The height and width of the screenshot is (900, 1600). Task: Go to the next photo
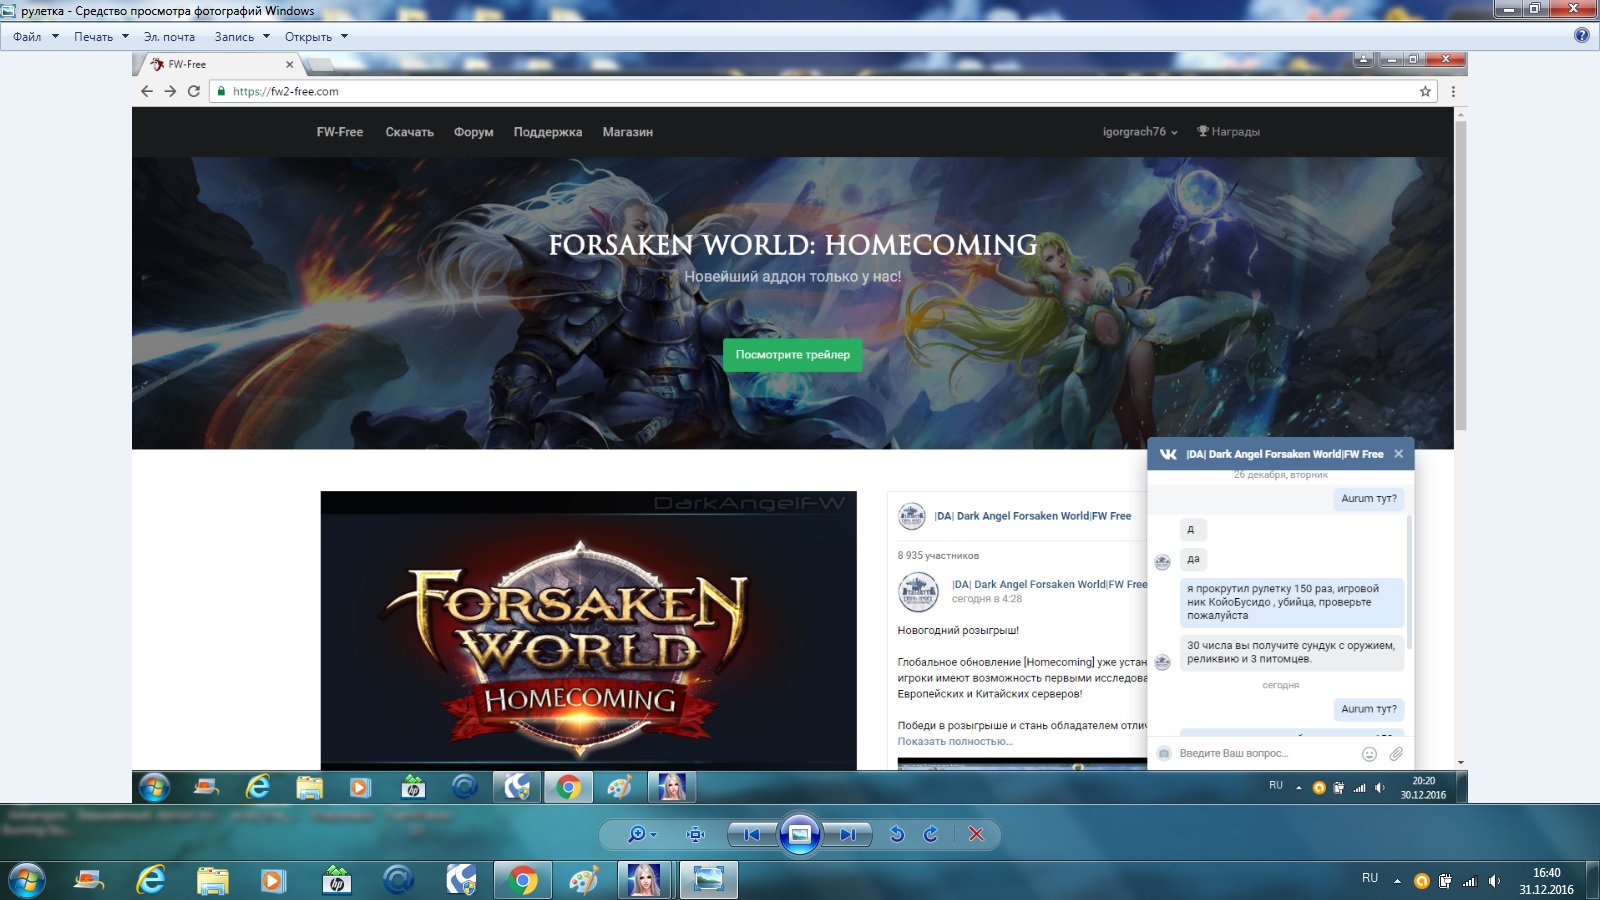[848, 834]
